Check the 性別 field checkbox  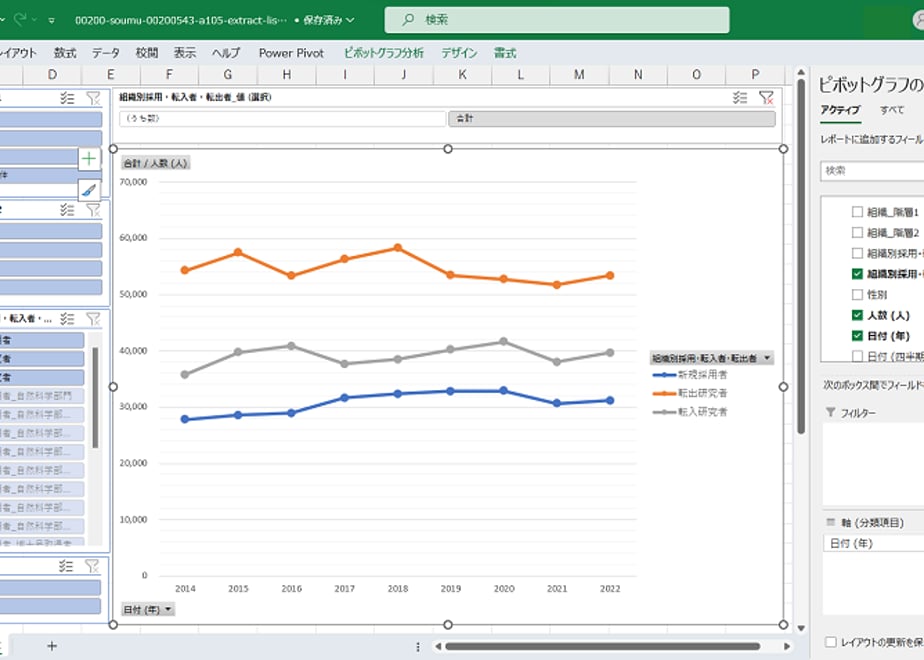tap(857, 294)
